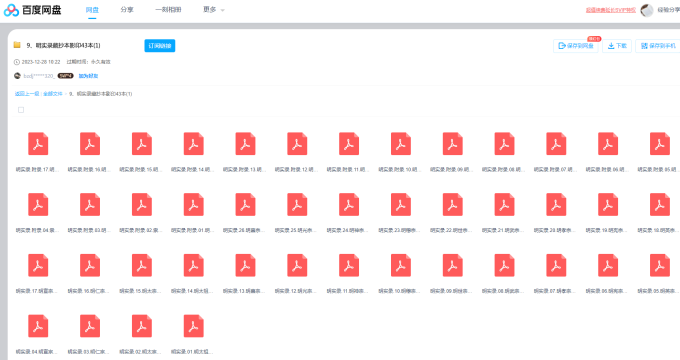Screen dimensions: 680x360
Task: Open PDF 明实录 17 in third row
Action: [x=38, y=265]
